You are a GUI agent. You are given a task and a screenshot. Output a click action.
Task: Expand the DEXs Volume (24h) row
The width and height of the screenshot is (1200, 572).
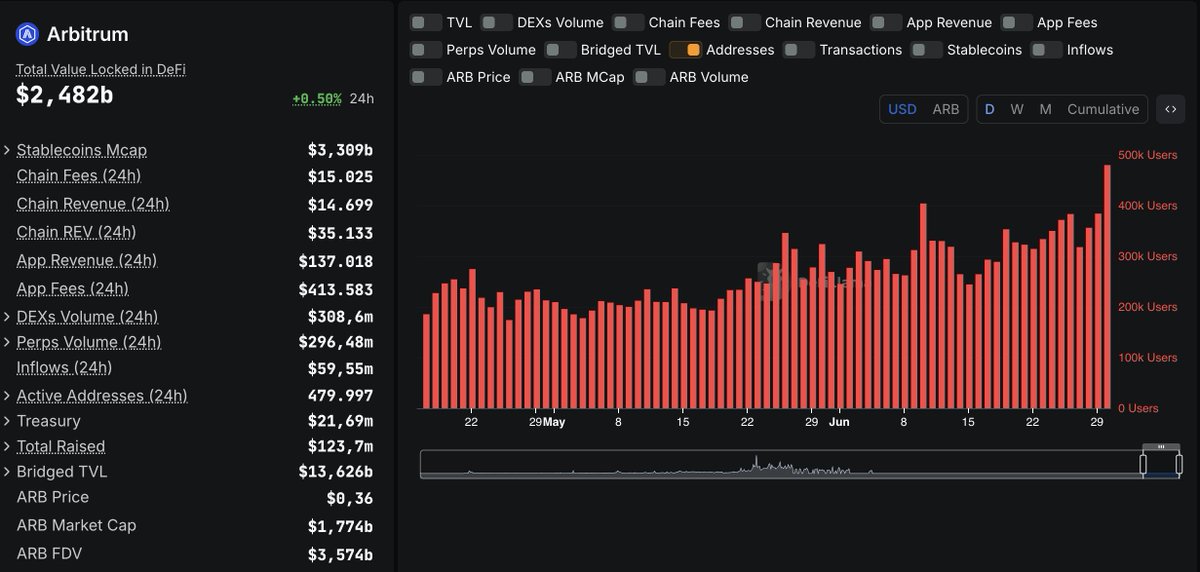(x=8, y=317)
